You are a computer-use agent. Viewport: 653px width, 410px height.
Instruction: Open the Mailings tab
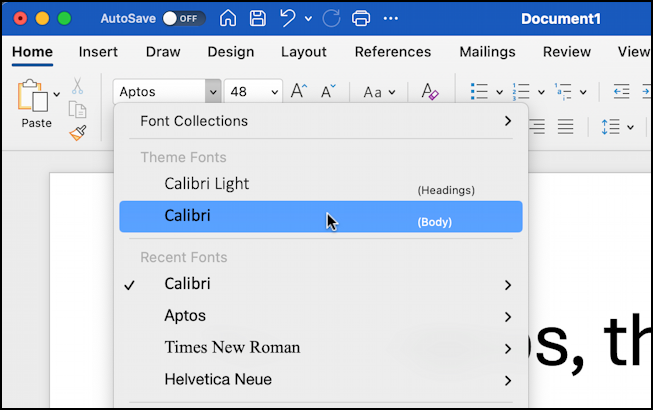pyautogui.click(x=487, y=52)
